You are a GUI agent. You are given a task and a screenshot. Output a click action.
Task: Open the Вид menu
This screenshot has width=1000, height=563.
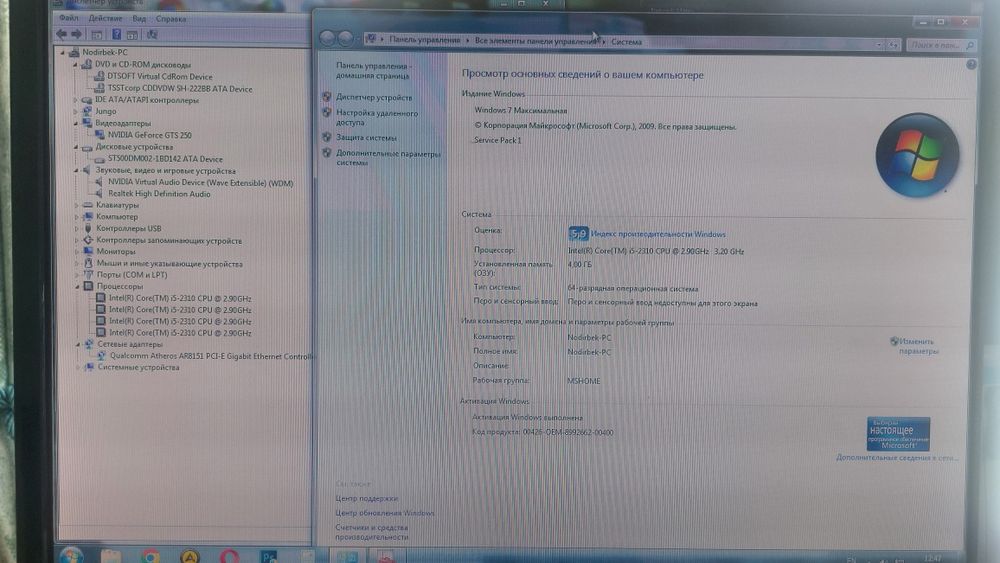point(139,18)
